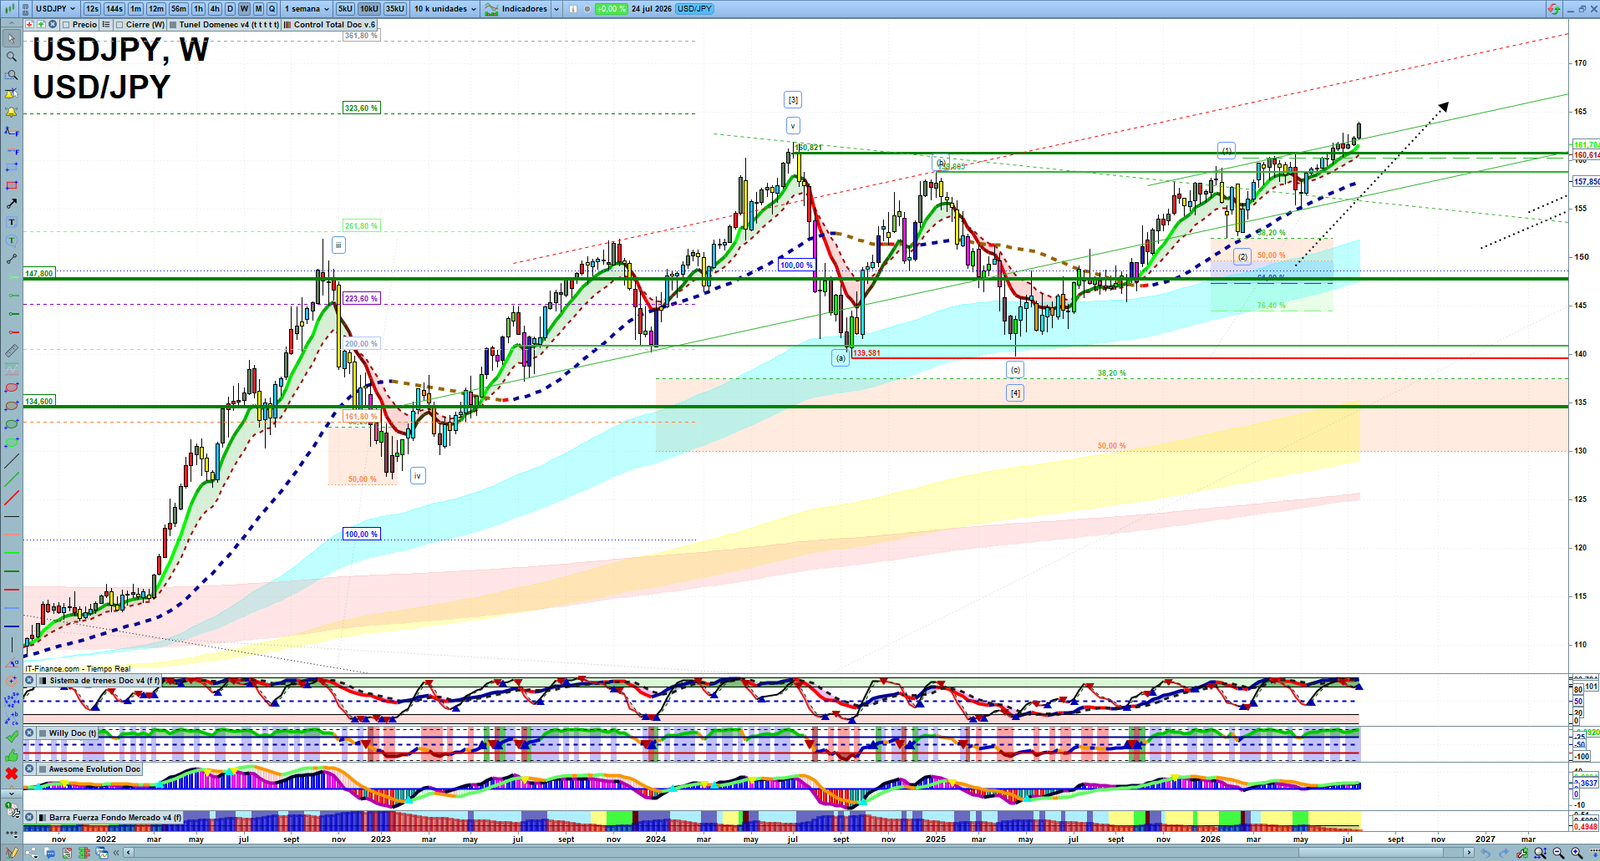
Task: Toggle the Cierre (W) checkbox
Action: click(119, 24)
